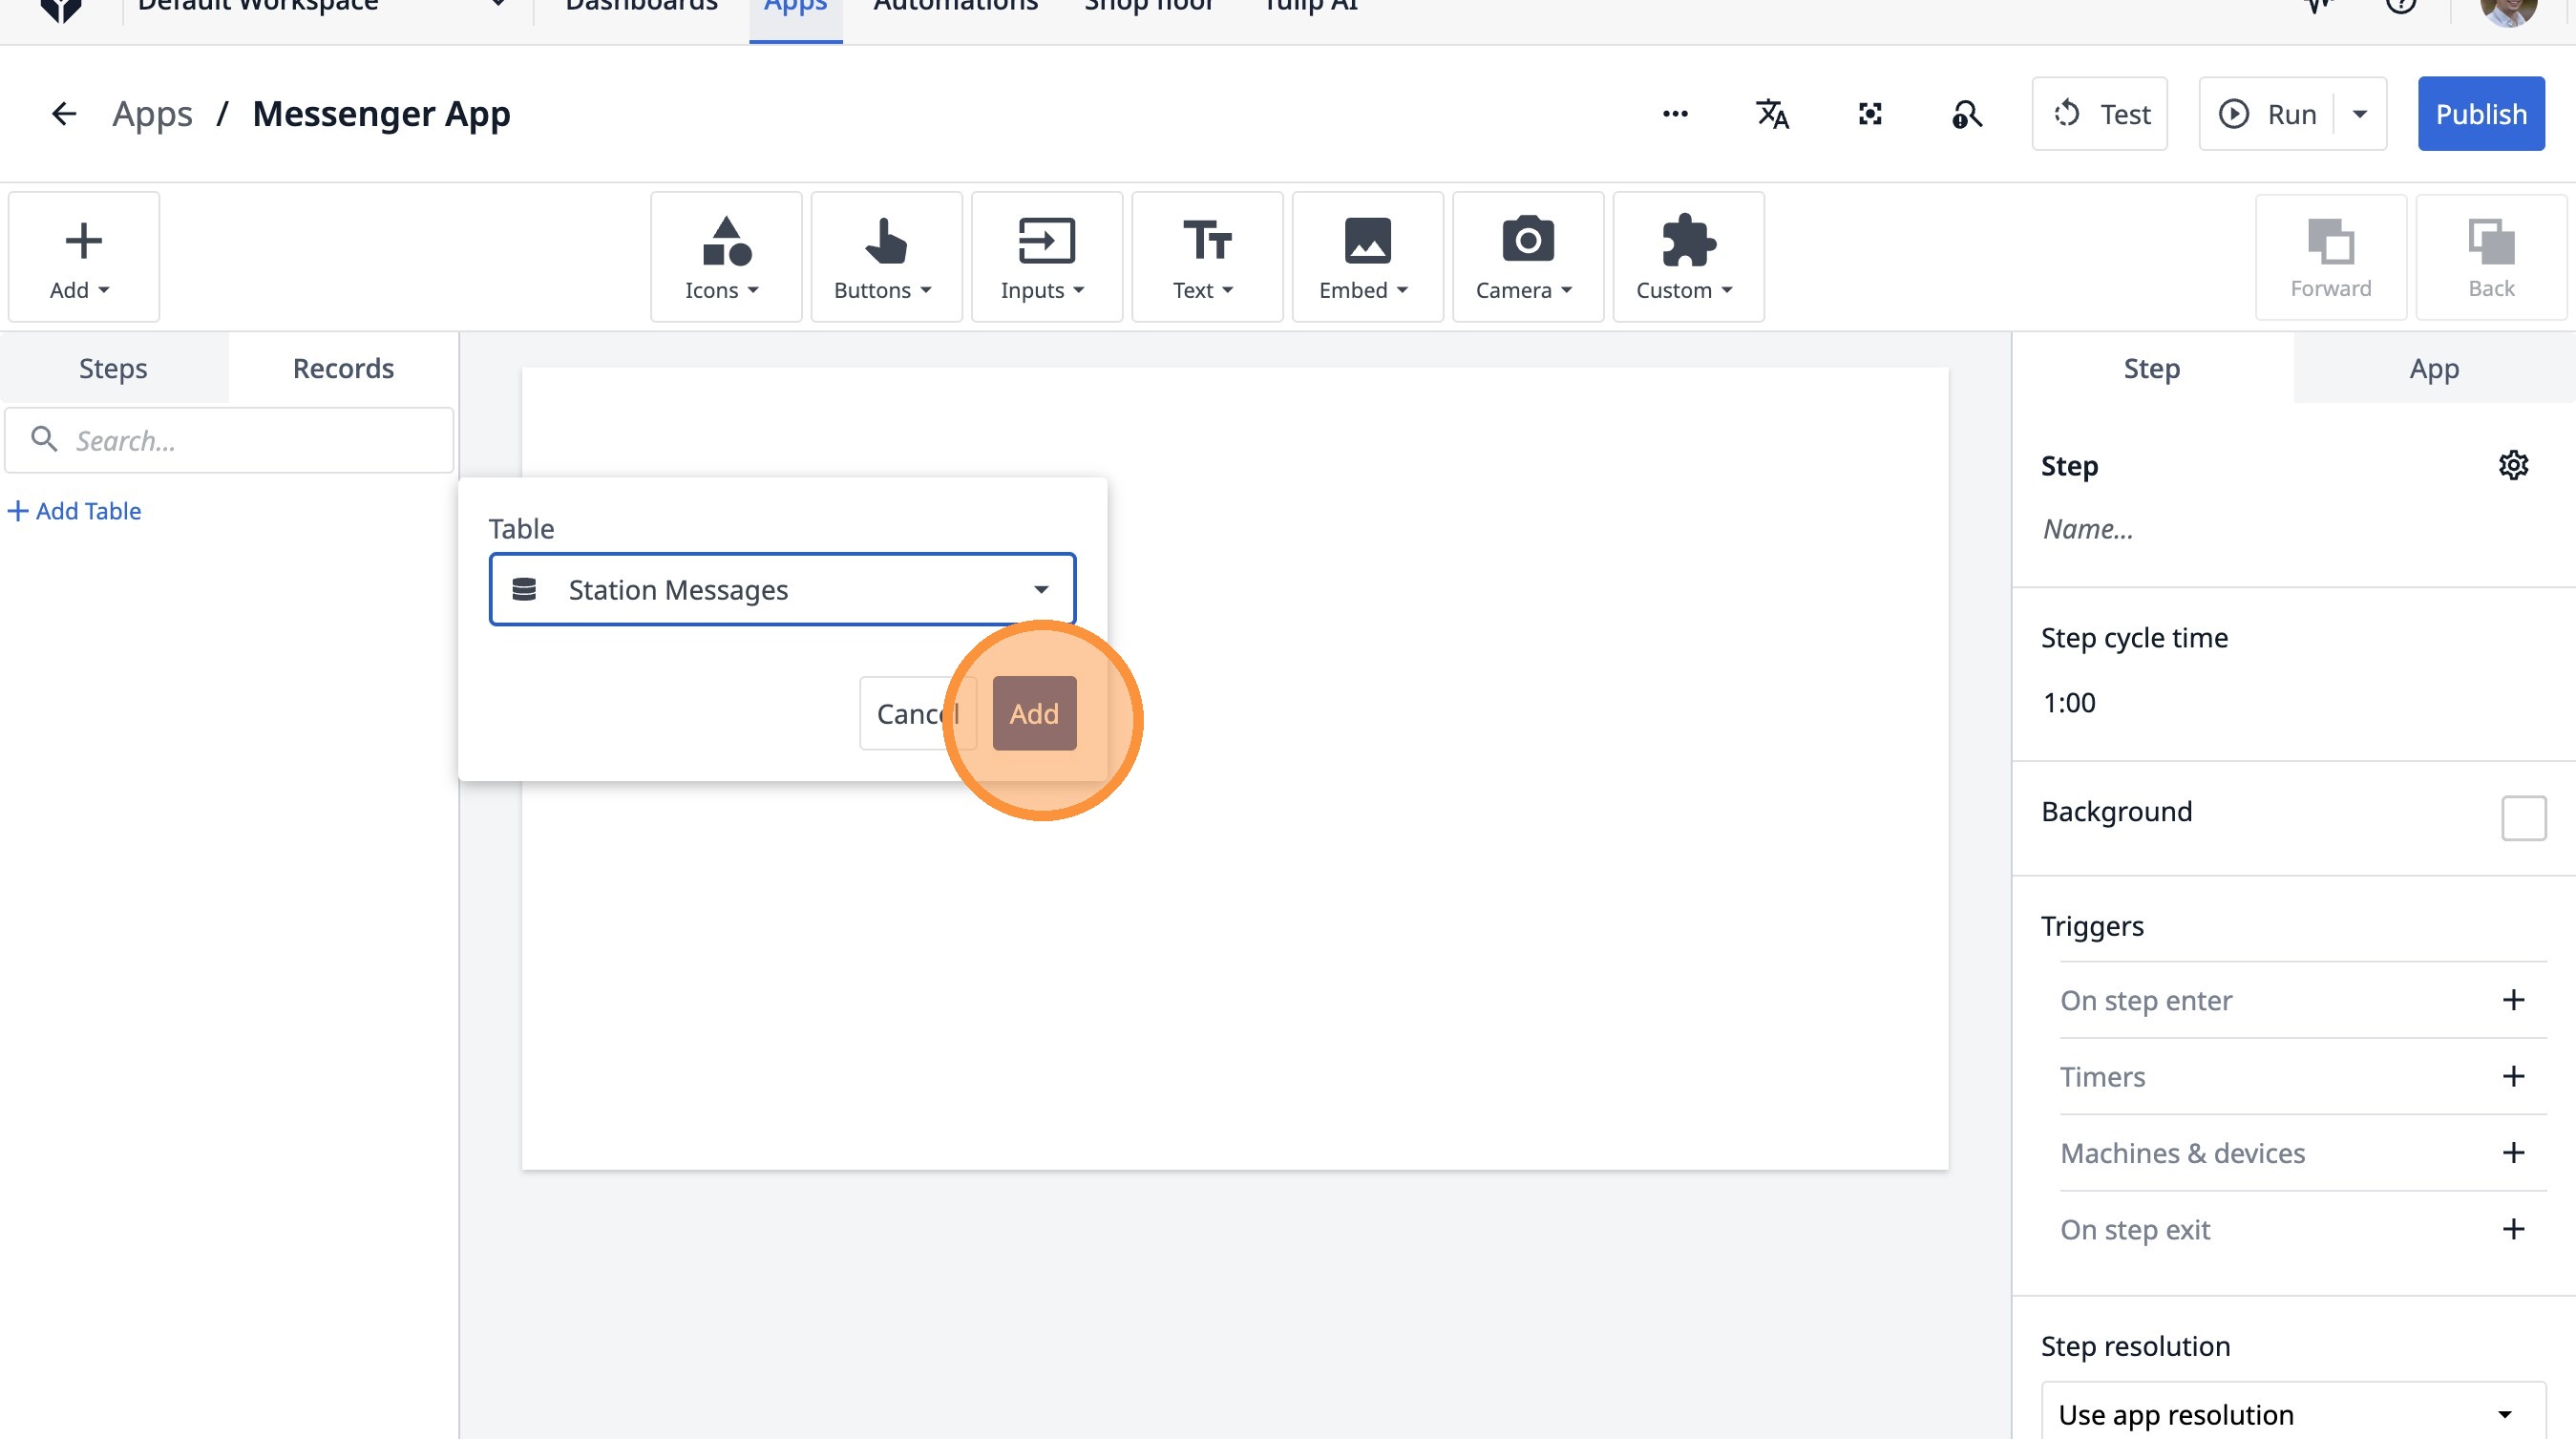Add a Timers trigger with plus
Image resolution: width=2576 pixels, height=1439 pixels.
click(2513, 1076)
